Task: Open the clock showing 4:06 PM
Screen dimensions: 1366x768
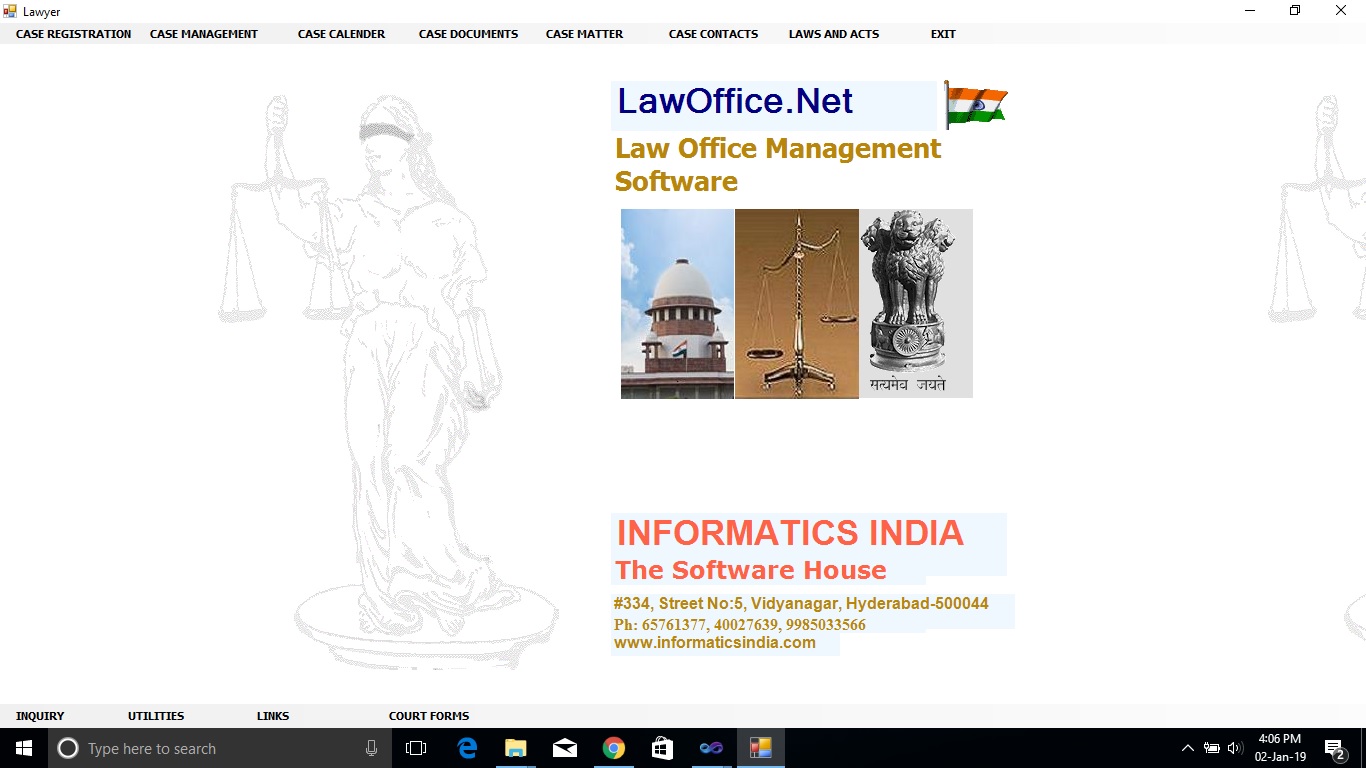Action: coord(1280,748)
